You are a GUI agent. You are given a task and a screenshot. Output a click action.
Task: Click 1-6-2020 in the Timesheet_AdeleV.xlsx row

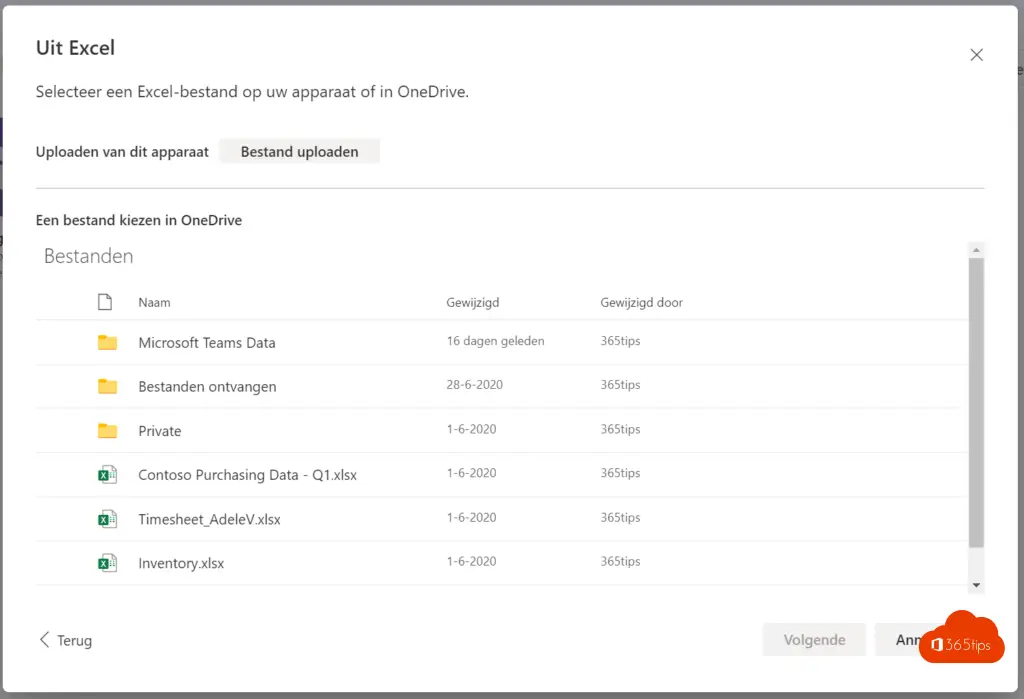click(472, 517)
